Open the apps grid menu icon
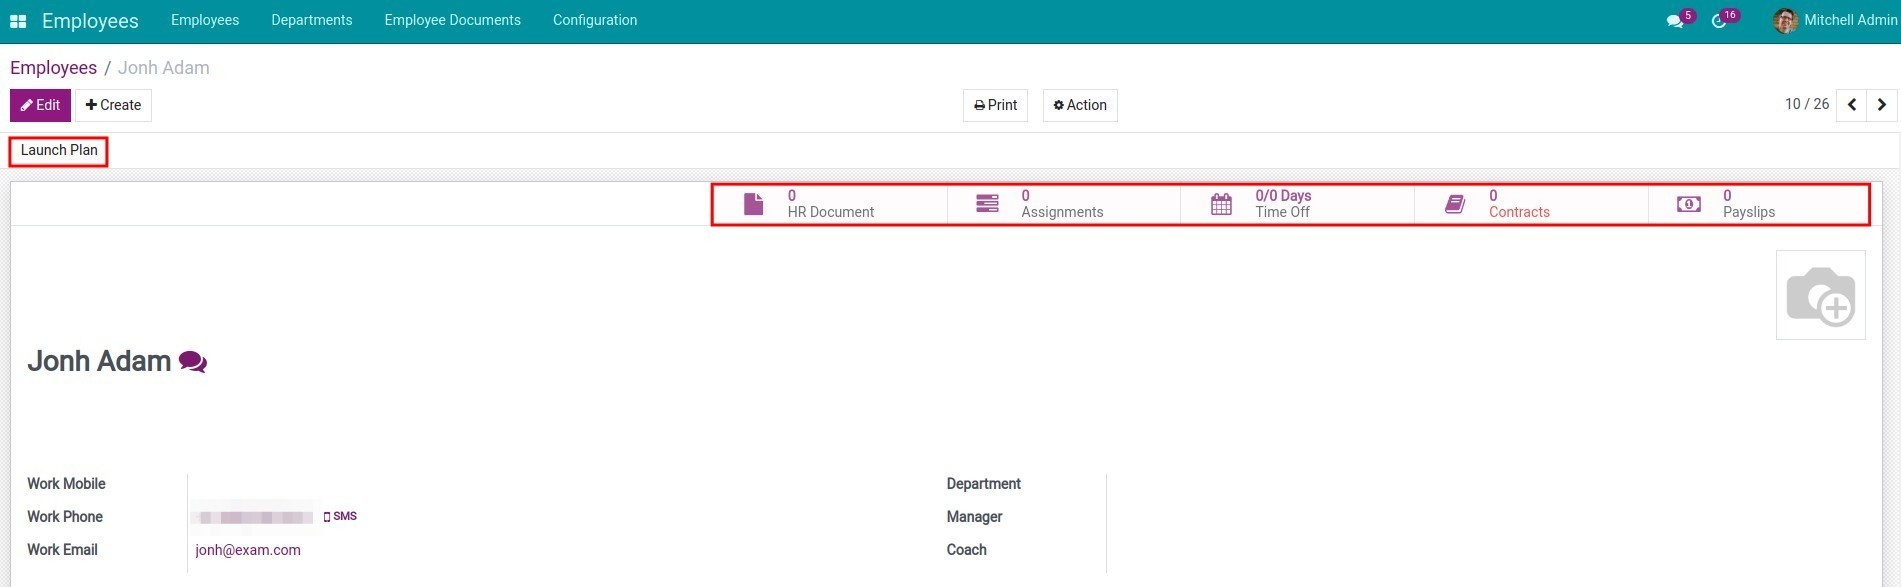The height and width of the screenshot is (587, 1901). point(18,21)
